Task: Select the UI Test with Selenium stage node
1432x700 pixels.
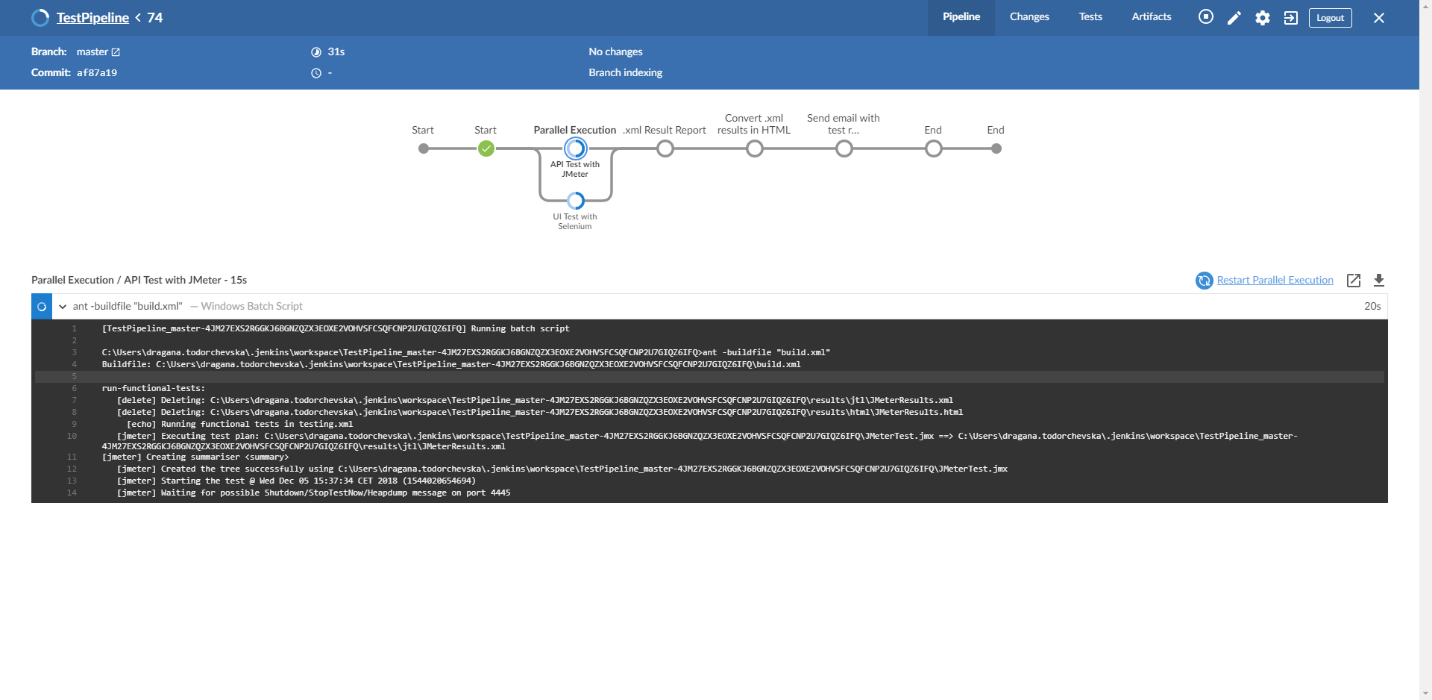Action: click(x=575, y=200)
